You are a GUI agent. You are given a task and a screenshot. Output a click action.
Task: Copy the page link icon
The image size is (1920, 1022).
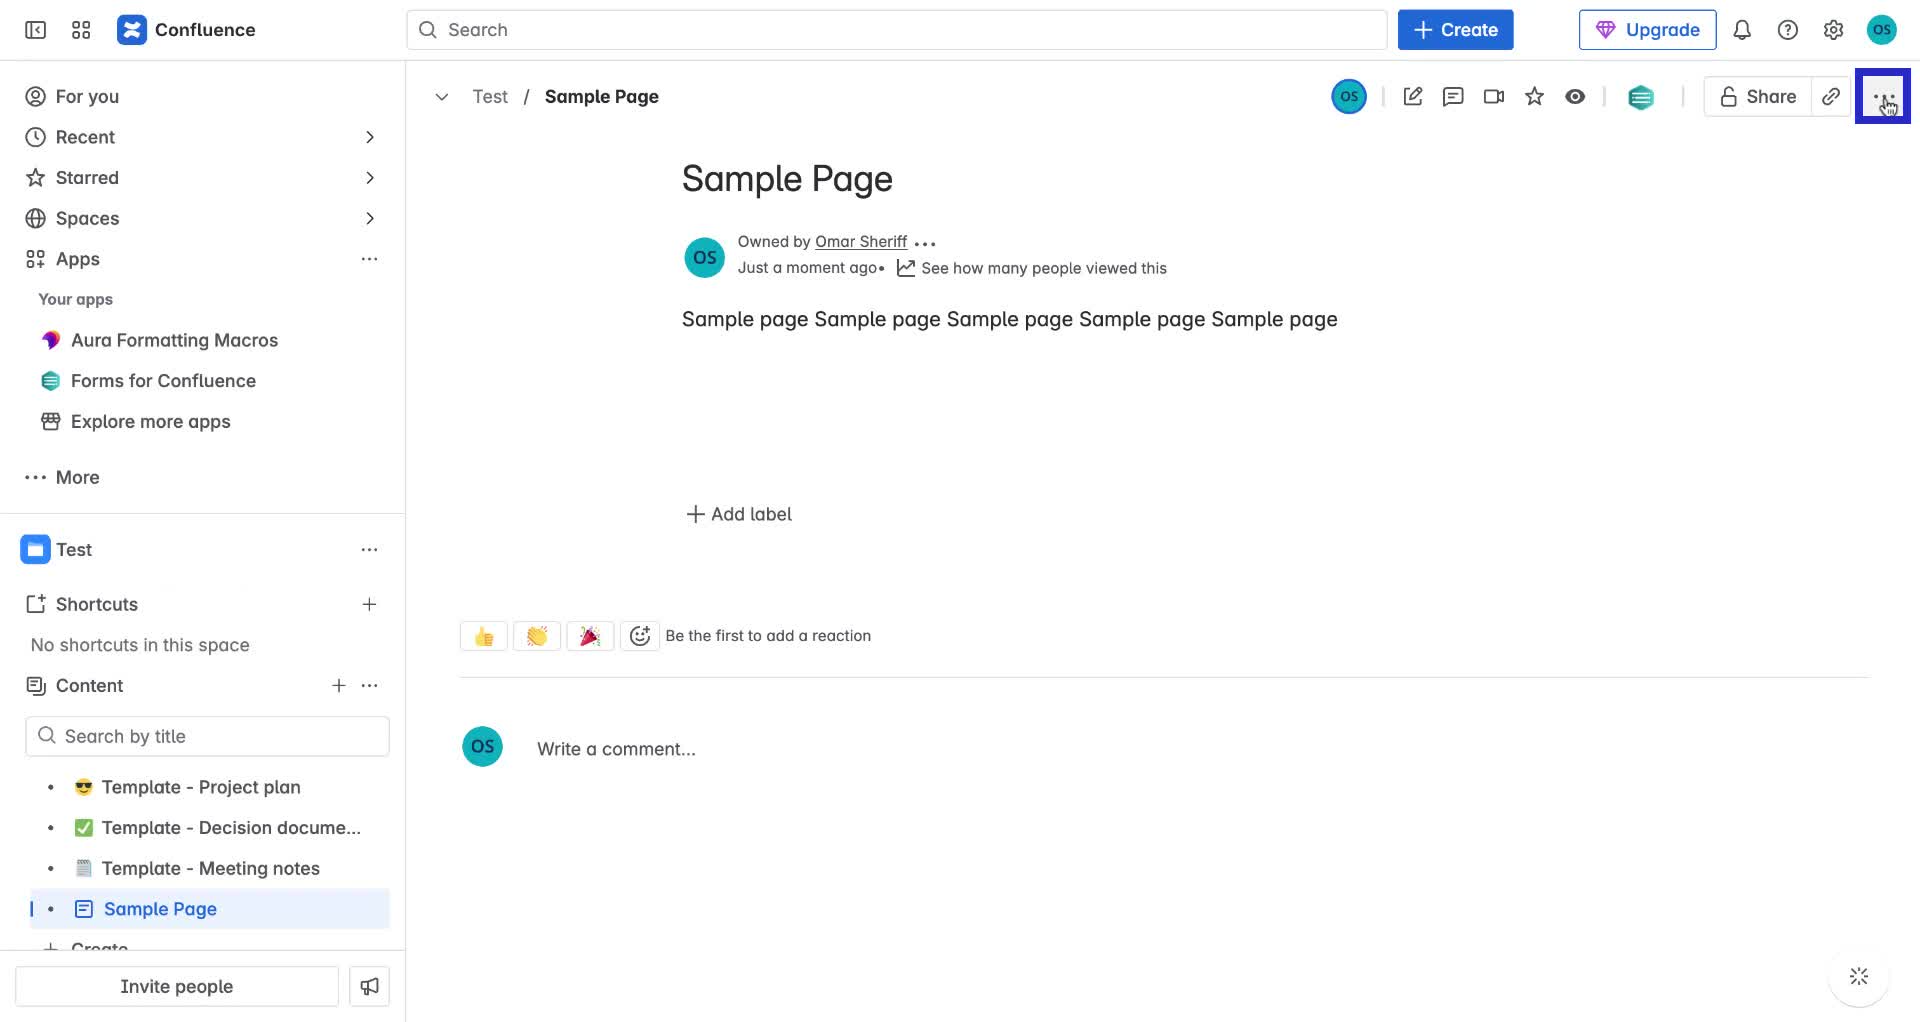click(x=1831, y=96)
